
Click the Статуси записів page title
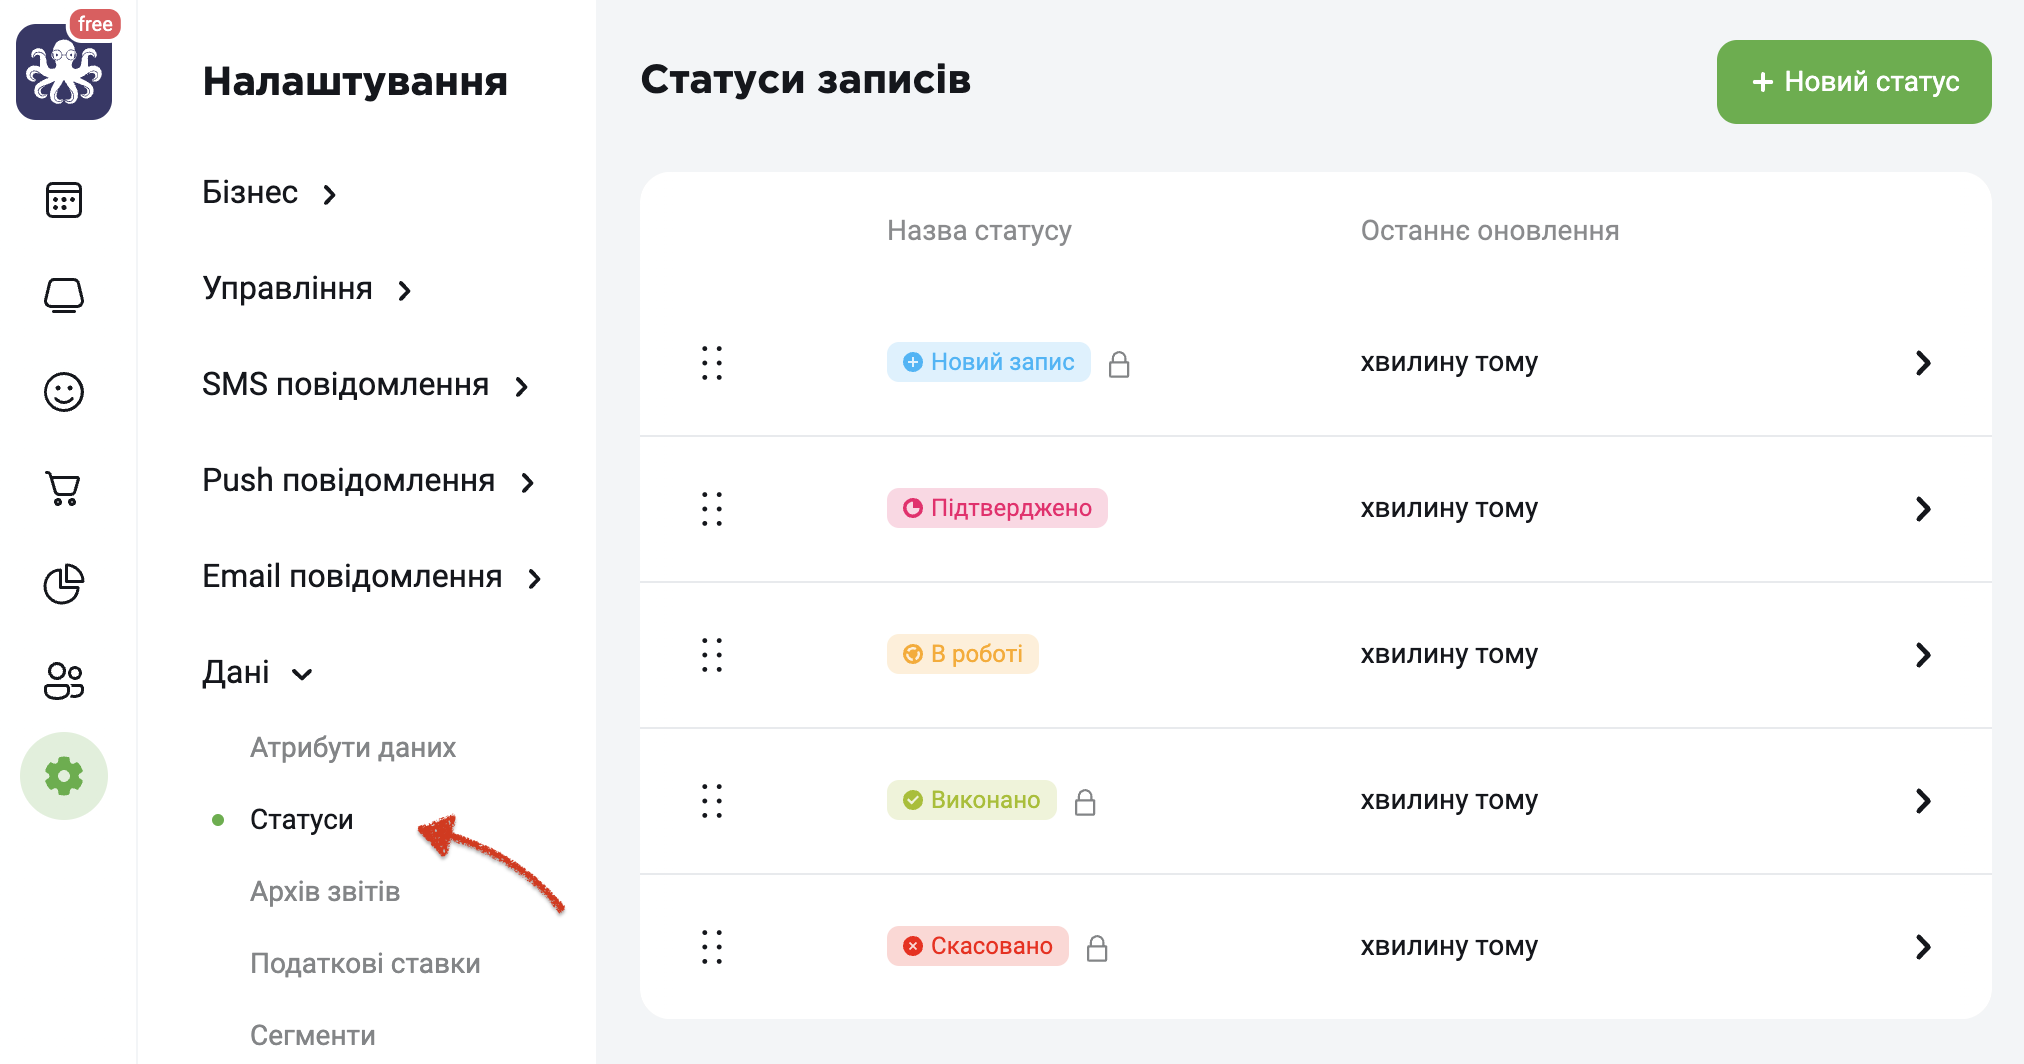(x=806, y=79)
